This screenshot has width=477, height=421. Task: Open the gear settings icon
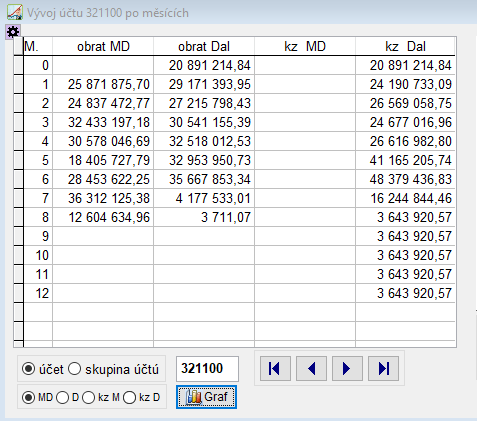pos(13,32)
